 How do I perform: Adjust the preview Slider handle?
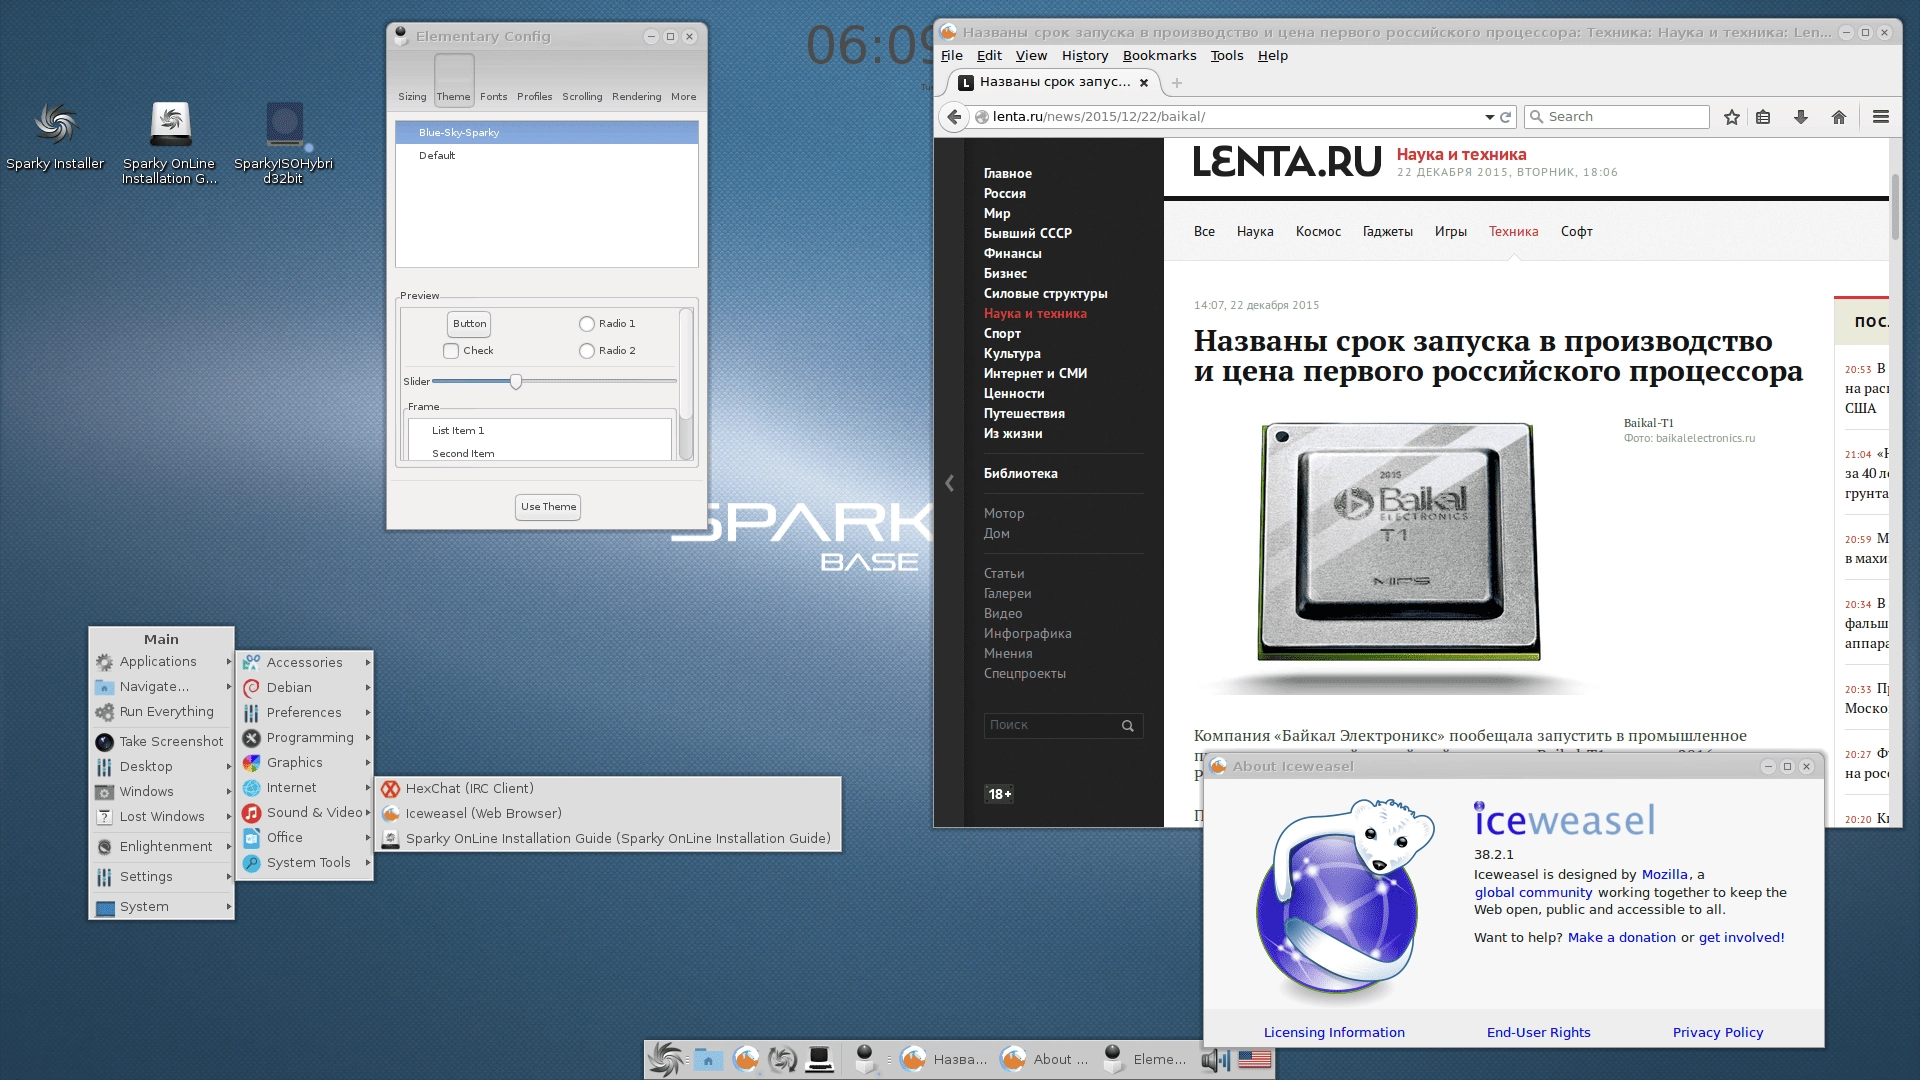(516, 381)
